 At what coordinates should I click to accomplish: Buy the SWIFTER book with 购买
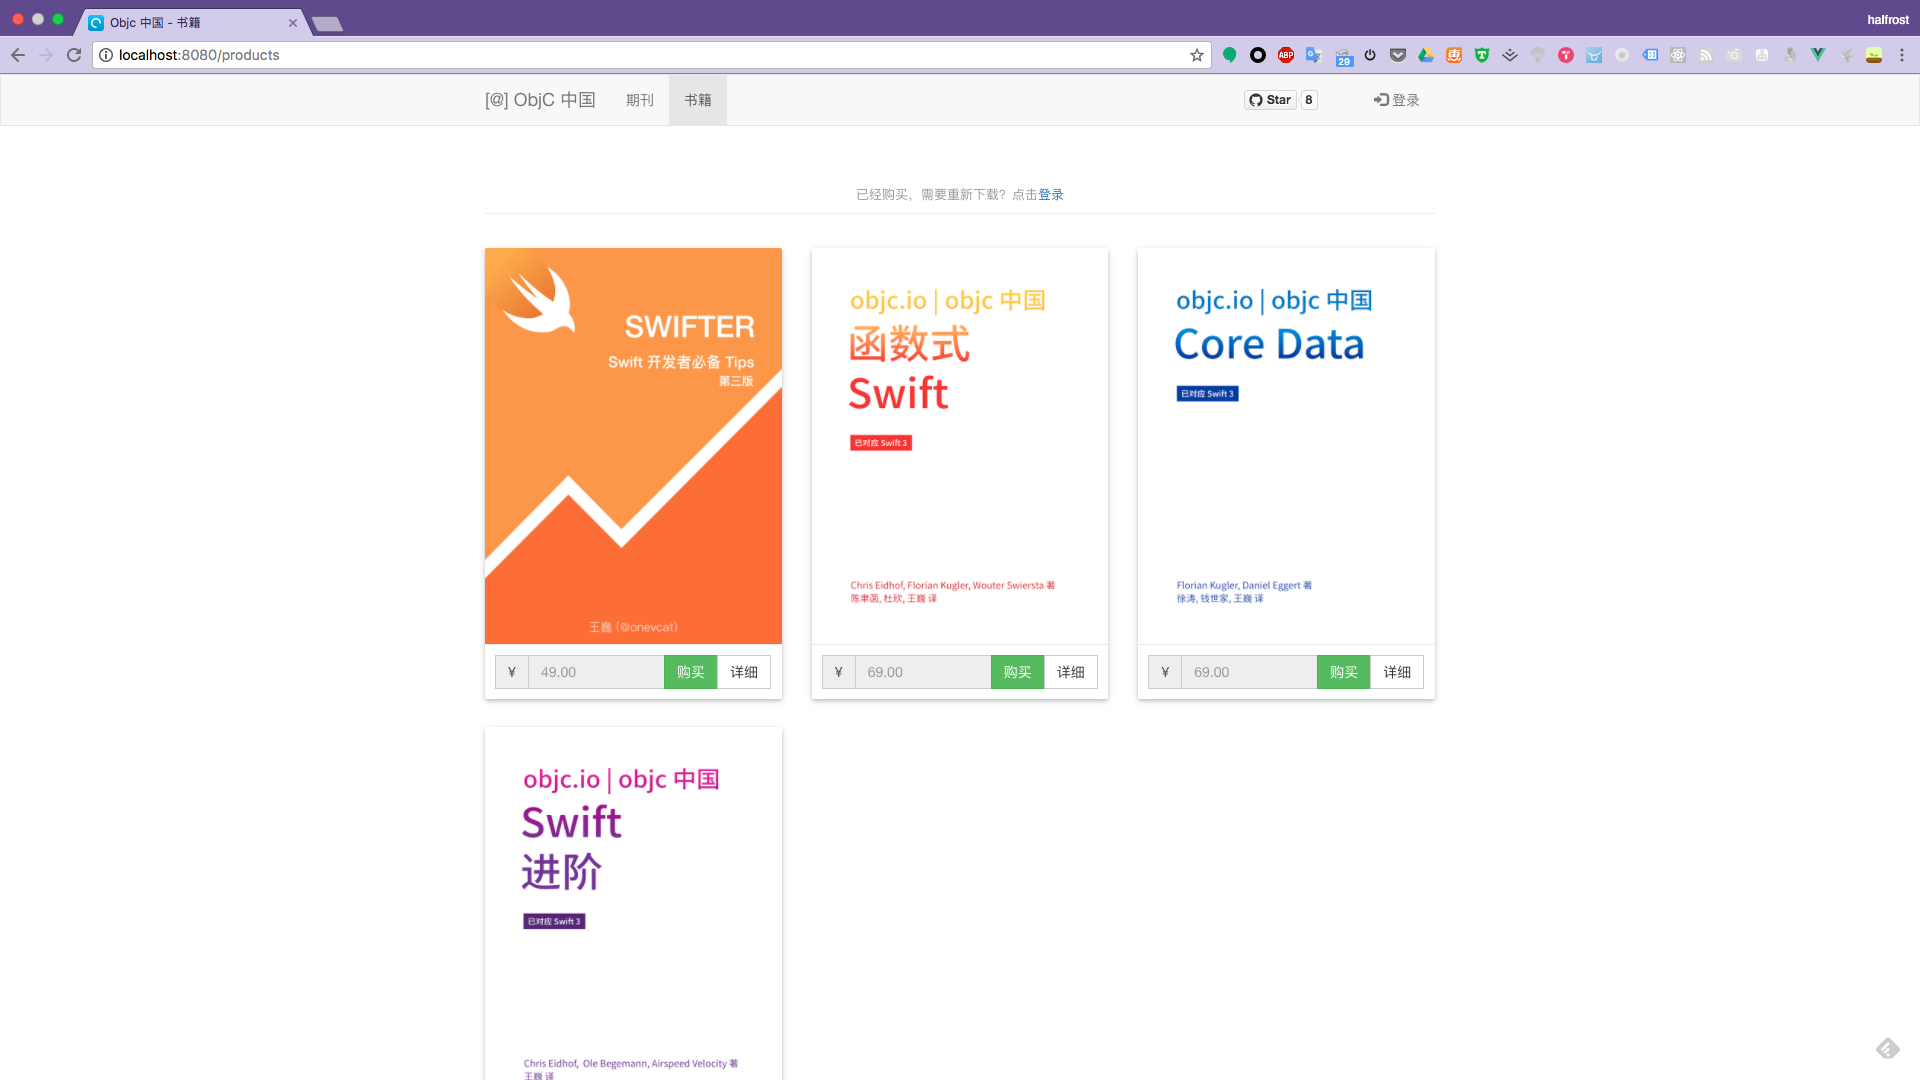coord(690,672)
